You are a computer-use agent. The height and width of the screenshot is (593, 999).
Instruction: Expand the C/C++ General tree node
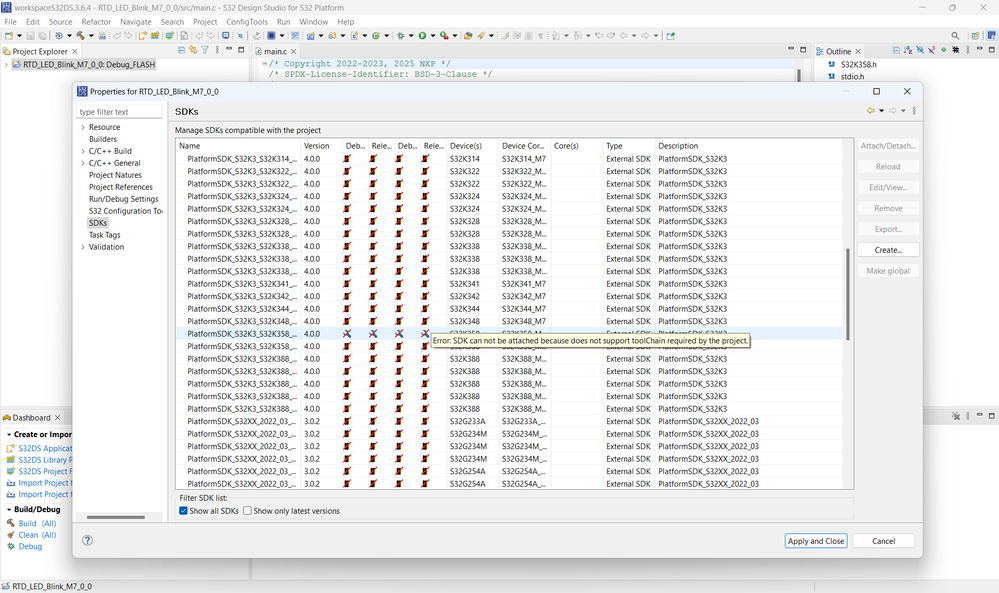[83, 163]
